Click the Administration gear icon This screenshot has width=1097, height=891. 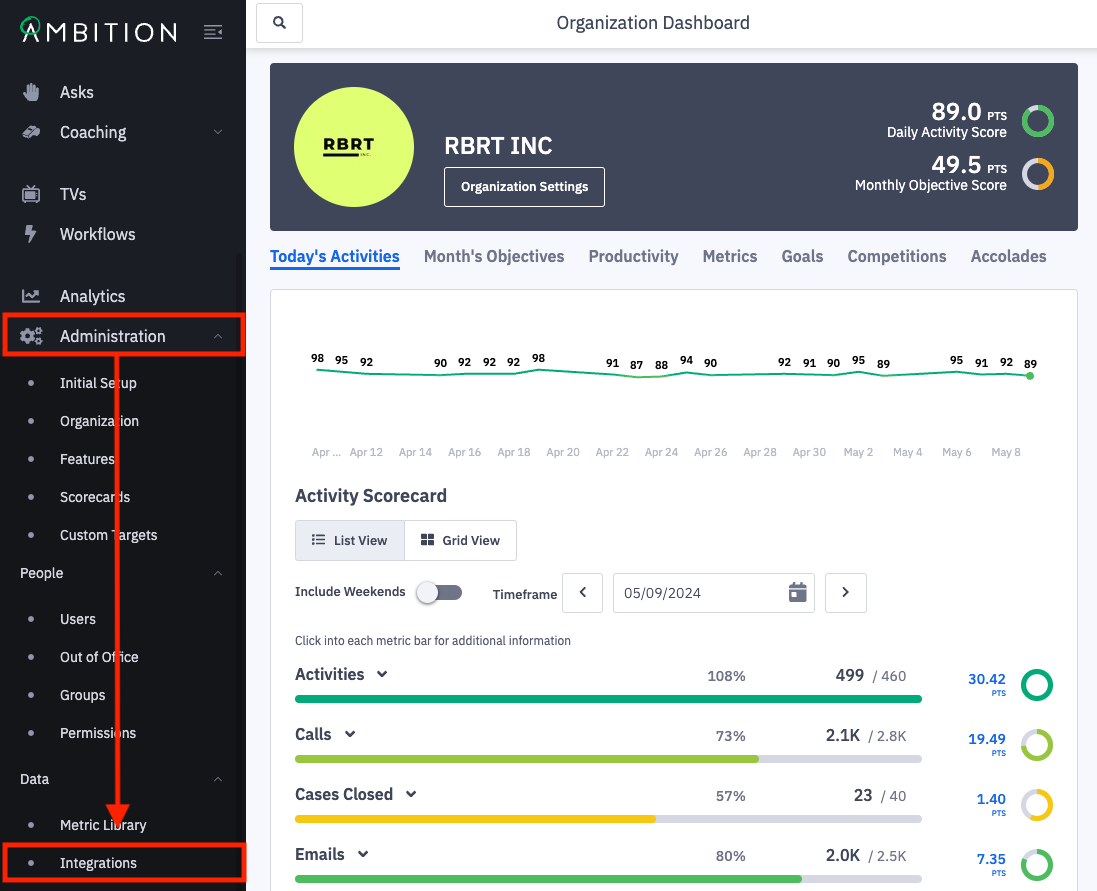coord(31,336)
